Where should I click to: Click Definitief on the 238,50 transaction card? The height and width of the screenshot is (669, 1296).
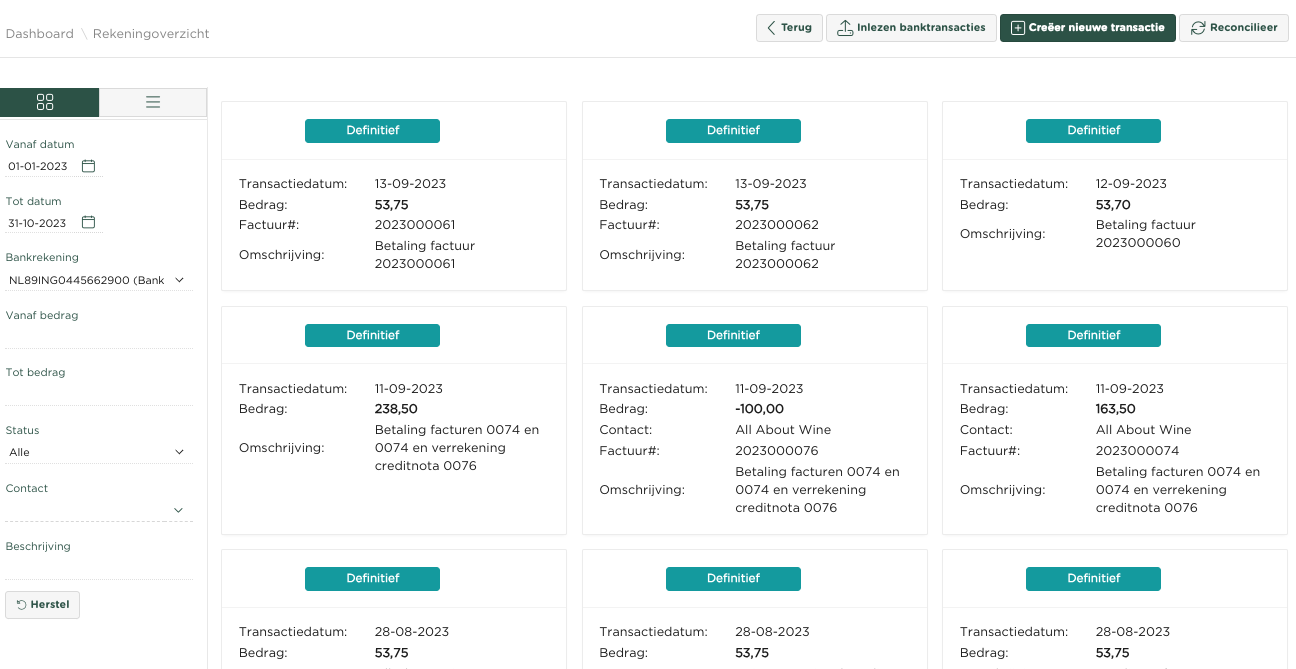(x=372, y=336)
